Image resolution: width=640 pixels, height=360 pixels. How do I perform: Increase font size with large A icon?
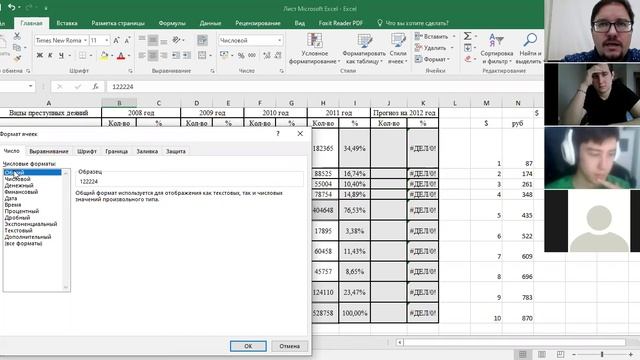(x=116, y=40)
